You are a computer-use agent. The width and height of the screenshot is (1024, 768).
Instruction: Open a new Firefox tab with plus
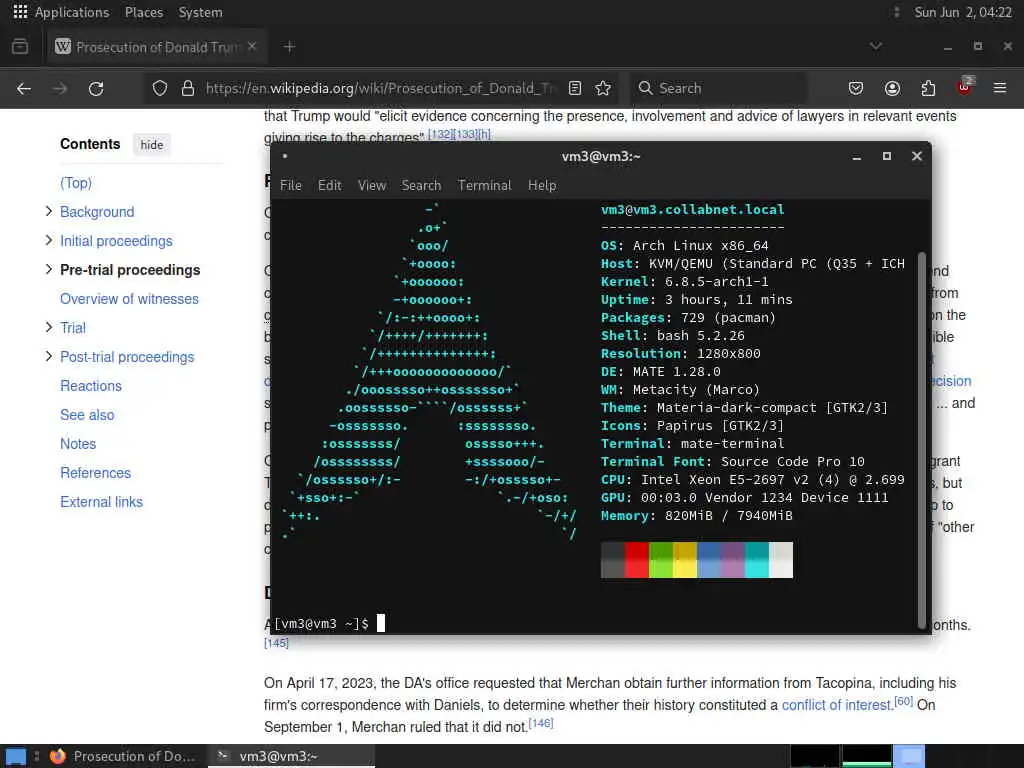tap(289, 46)
